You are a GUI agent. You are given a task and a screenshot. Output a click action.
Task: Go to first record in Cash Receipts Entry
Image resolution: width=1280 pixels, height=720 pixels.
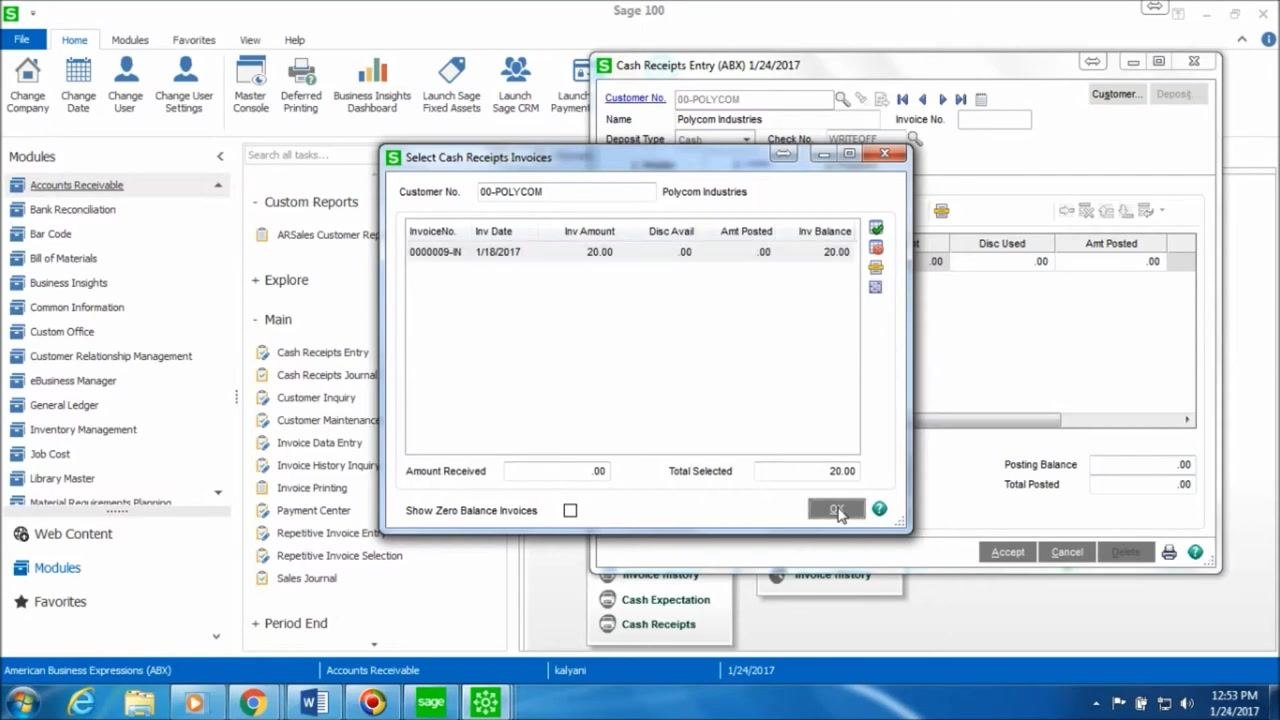[902, 99]
